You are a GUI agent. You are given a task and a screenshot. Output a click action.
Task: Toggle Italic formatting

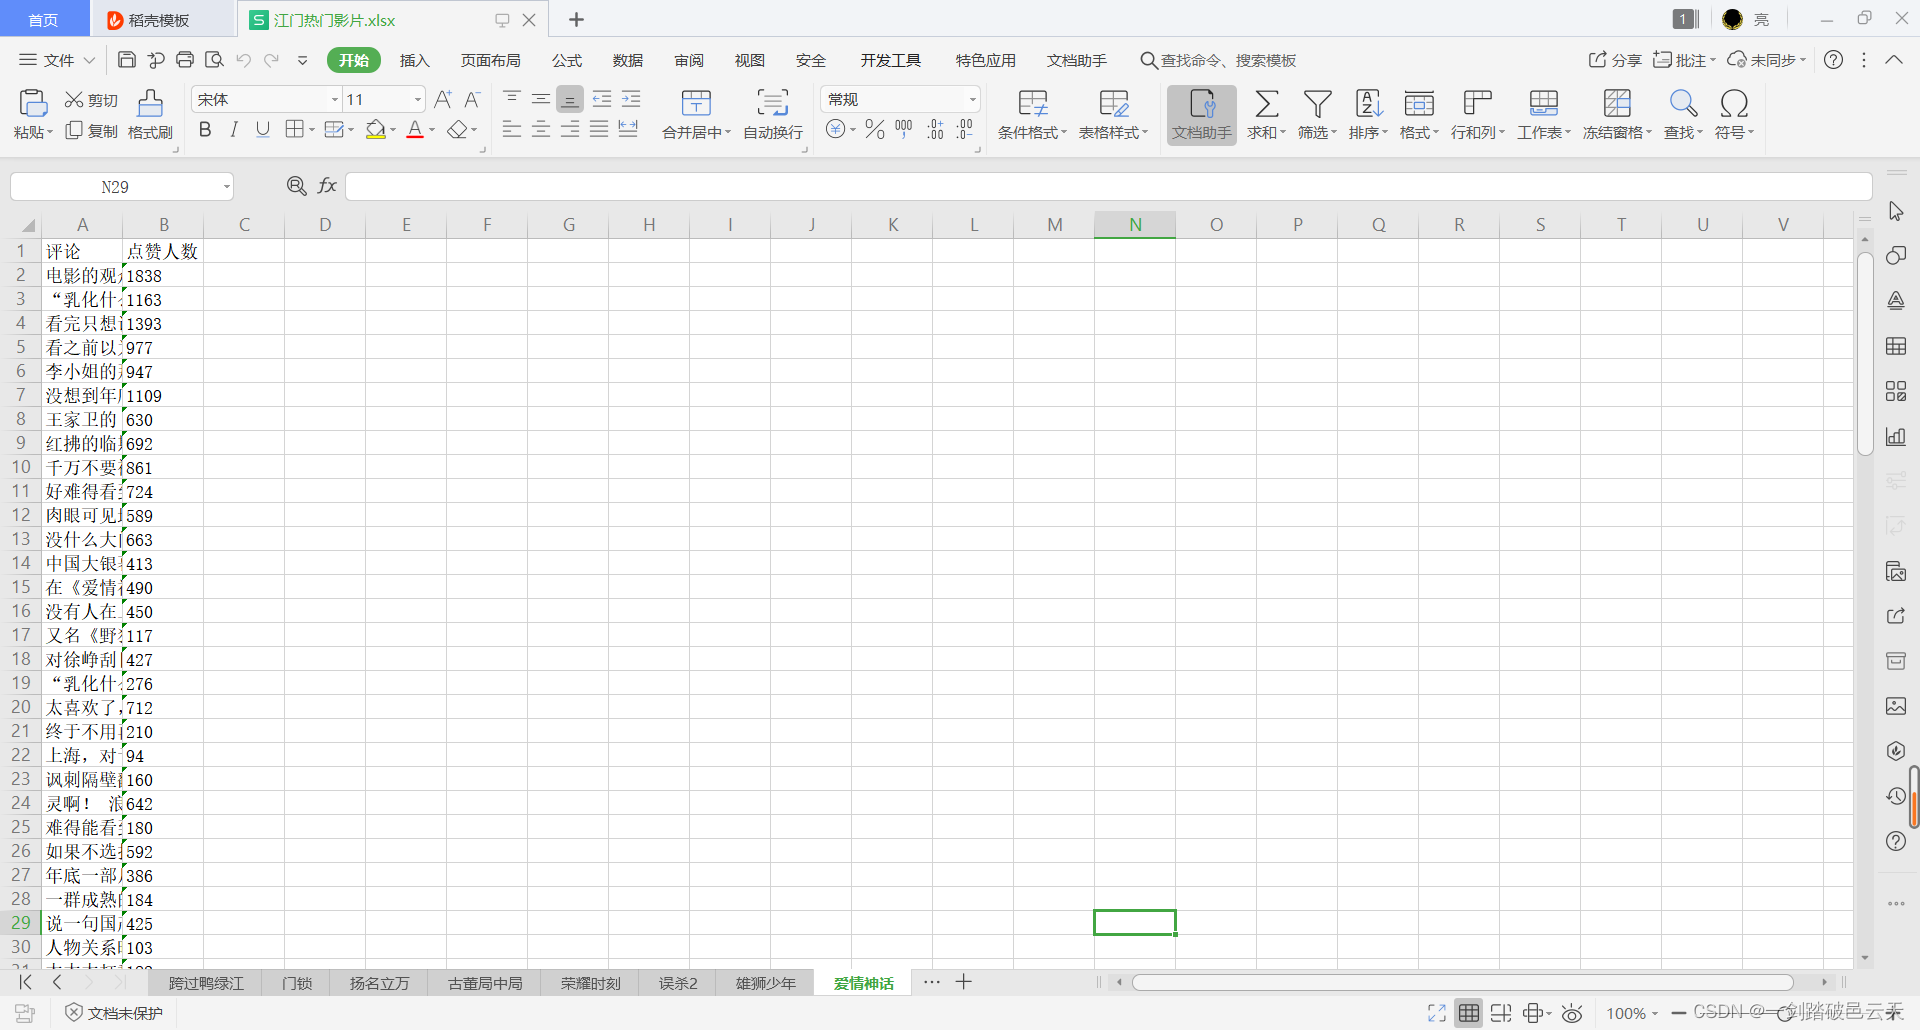234,129
